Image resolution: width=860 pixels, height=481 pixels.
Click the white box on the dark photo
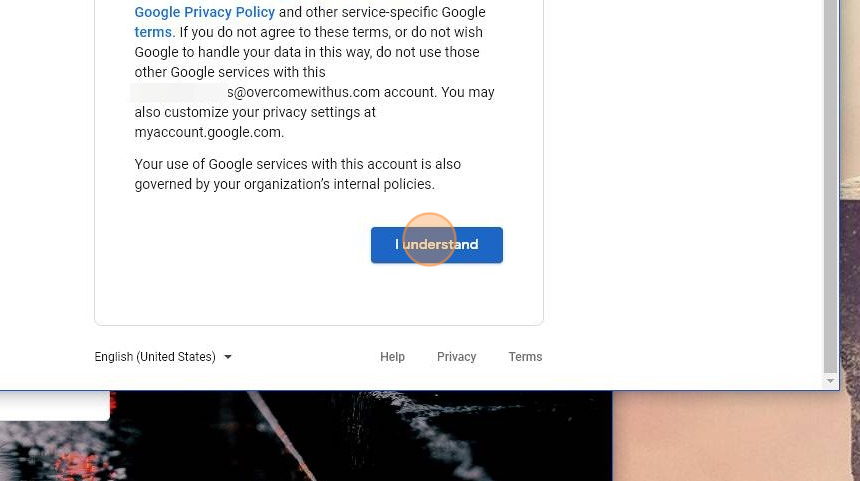tap(55, 406)
